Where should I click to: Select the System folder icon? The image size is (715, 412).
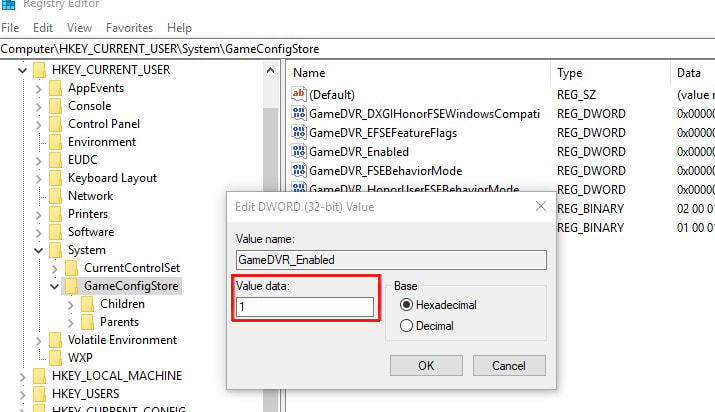click(55, 250)
